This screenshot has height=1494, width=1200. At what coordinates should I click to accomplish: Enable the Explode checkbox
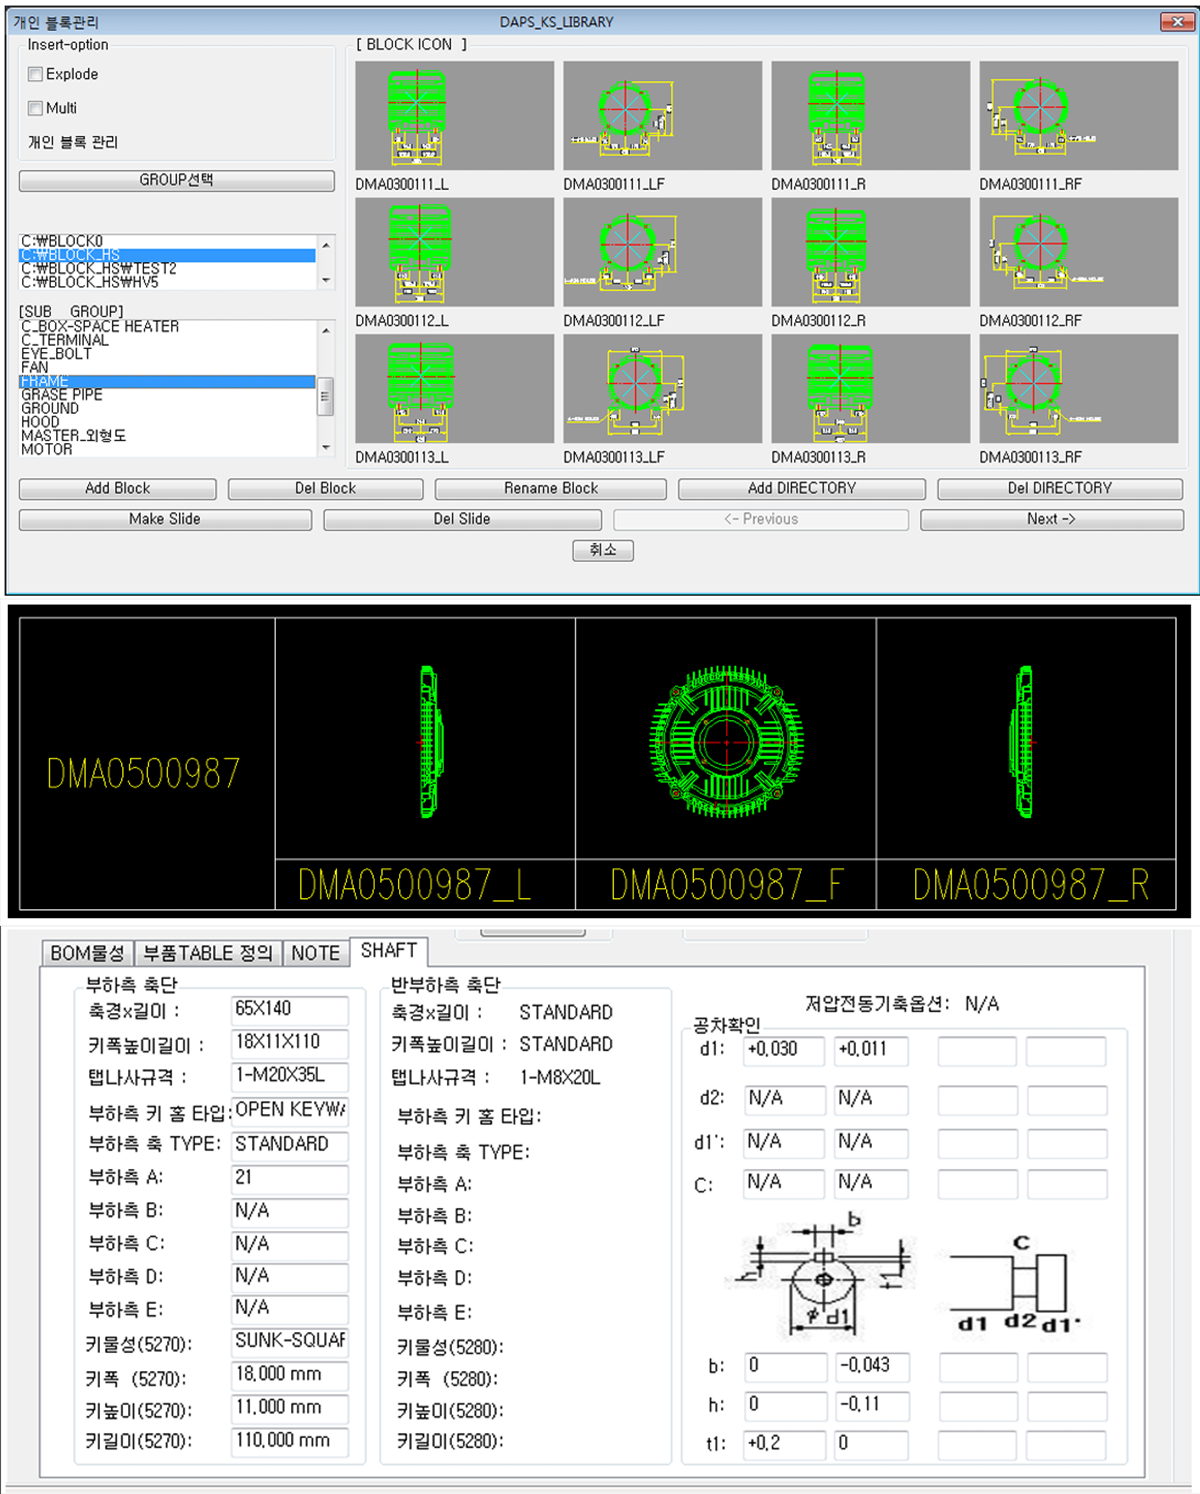[36, 74]
